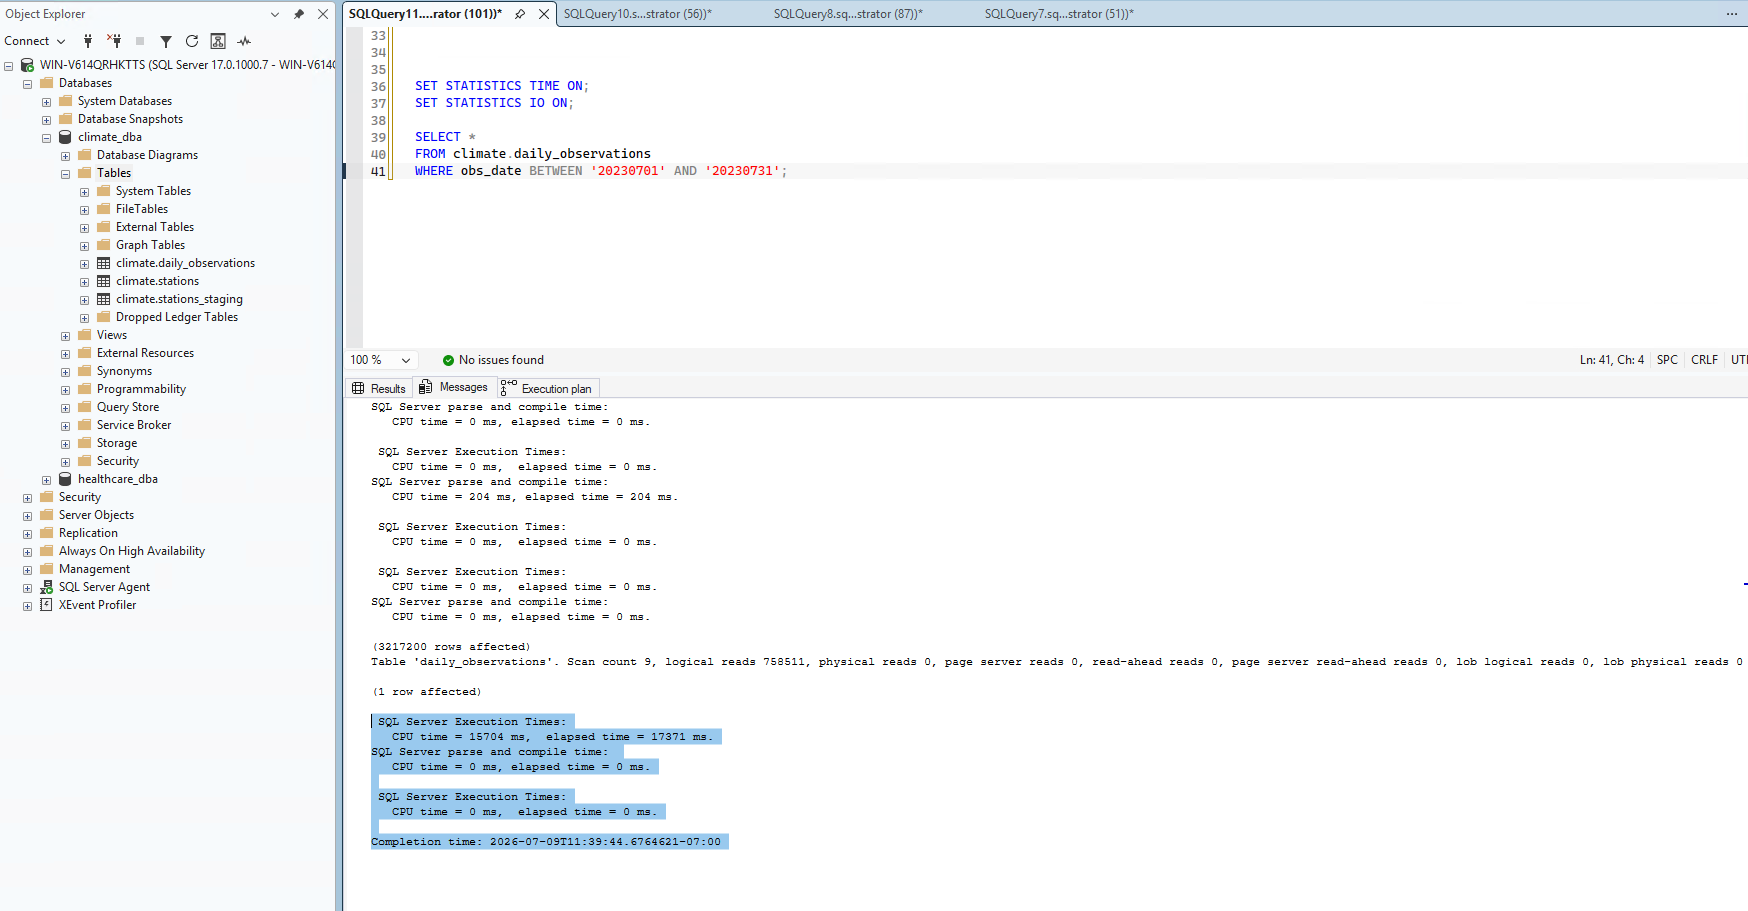Open Object Explorer window position dropdown
1748x911 pixels.
pos(275,14)
